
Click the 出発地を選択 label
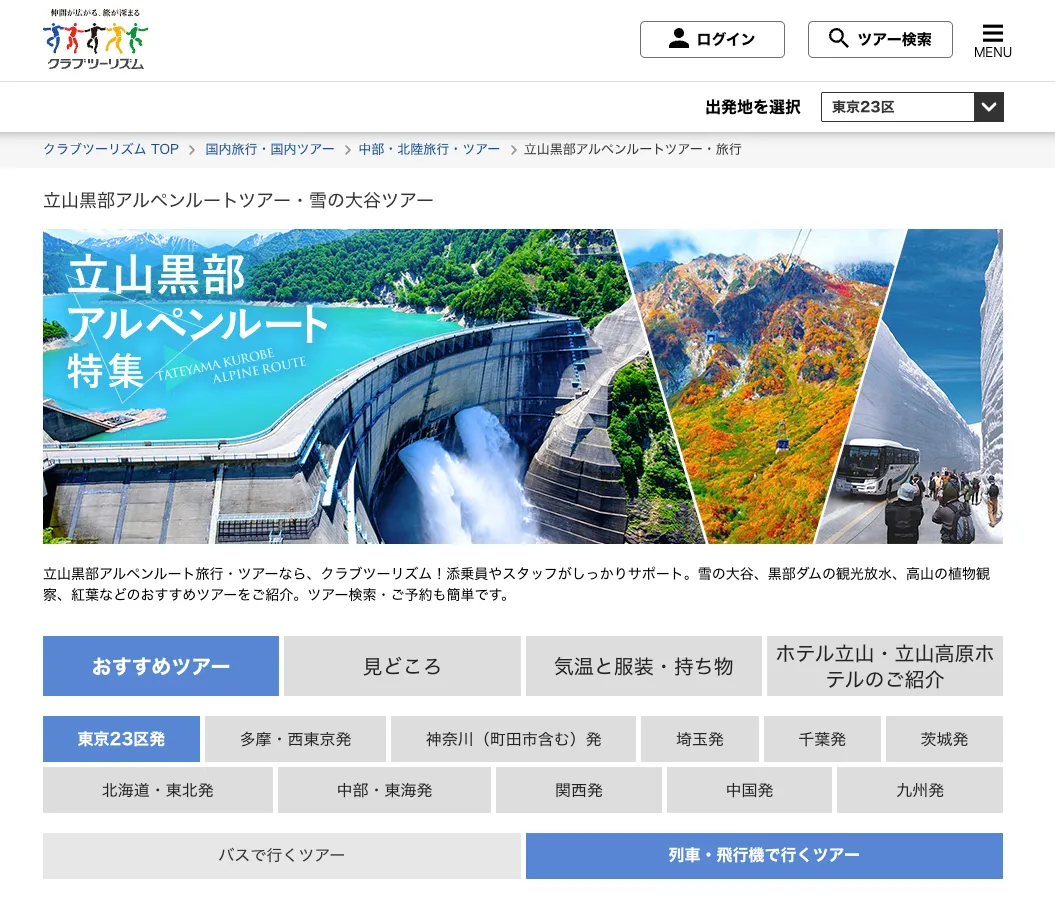pyautogui.click(x=753, y=107)
